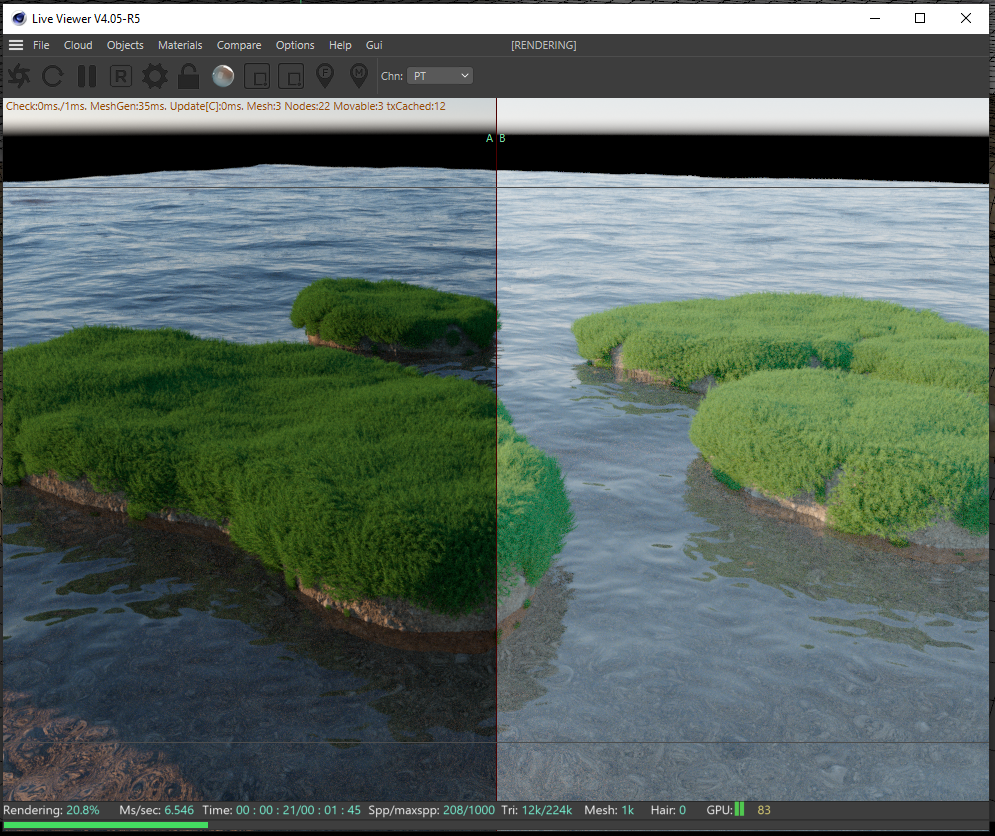Click the Hair 0 status entry

click(x=668, y=810)
